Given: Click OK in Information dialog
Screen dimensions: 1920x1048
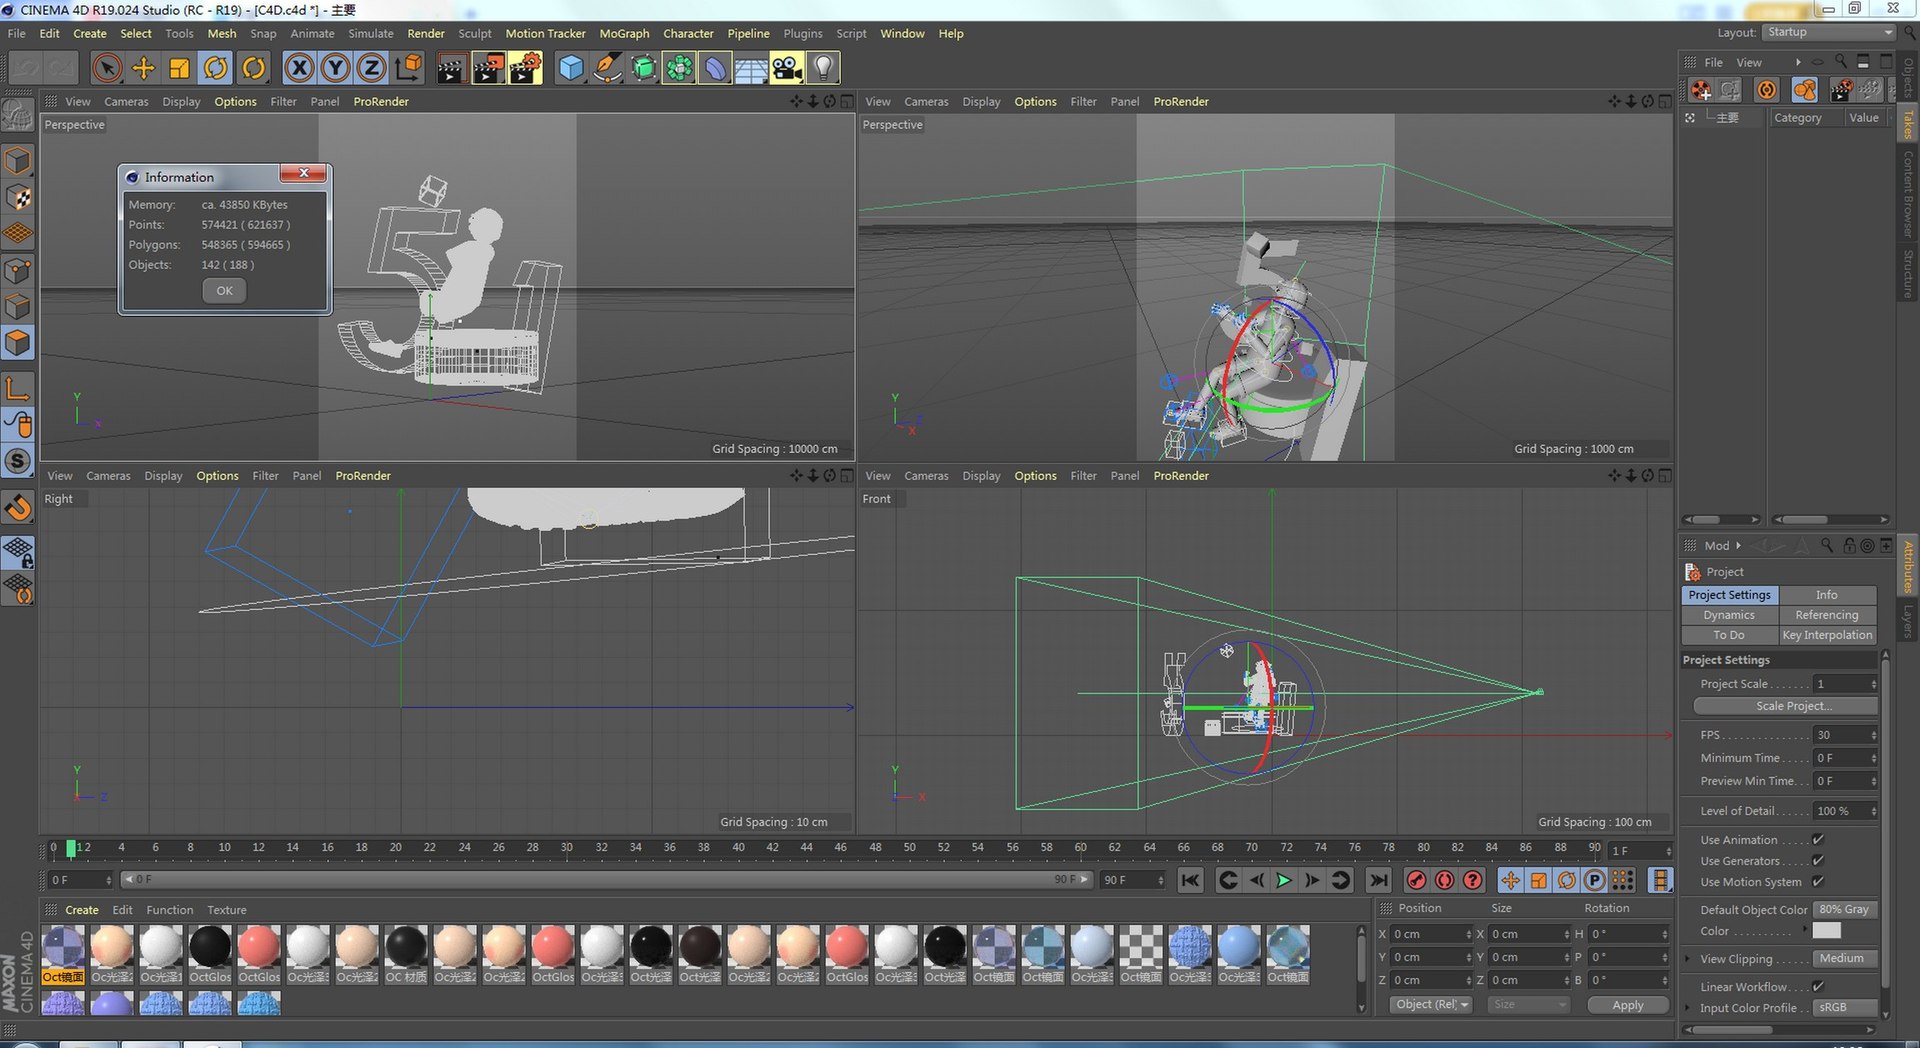Looking at the screenshot, I should pos(224,291).
